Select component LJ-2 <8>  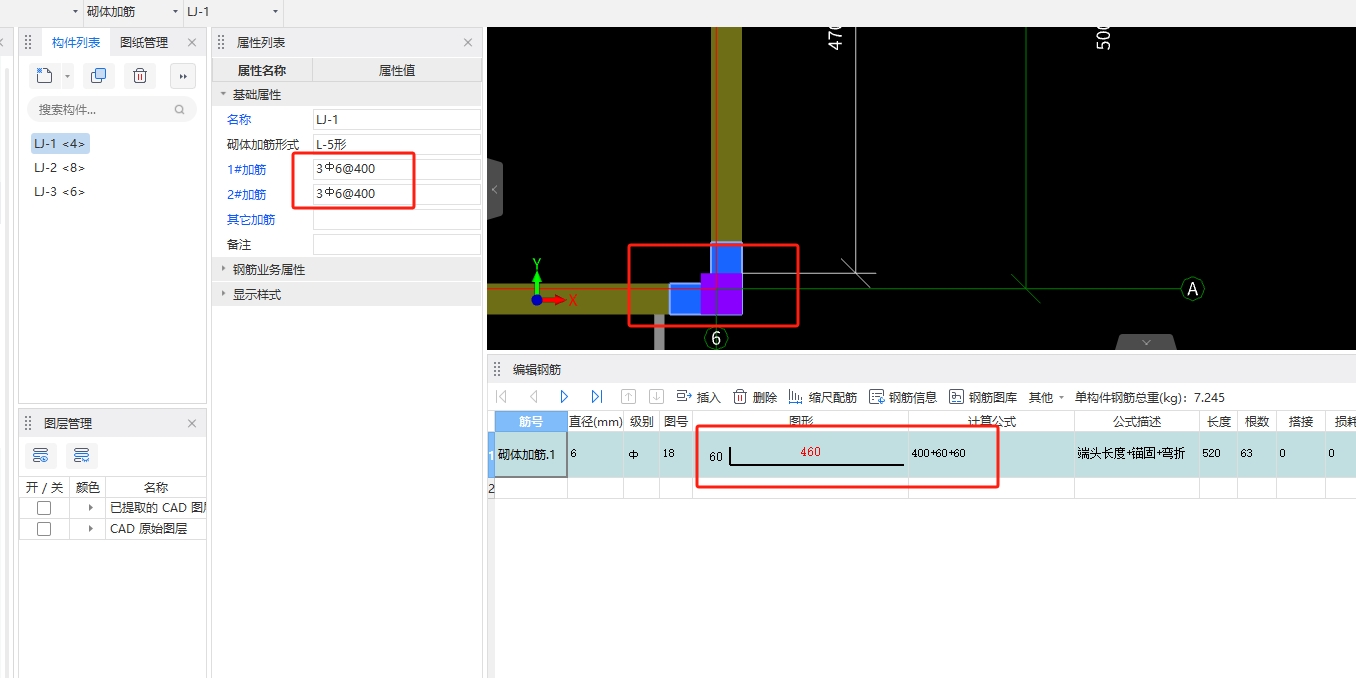[x=59, y=168]
